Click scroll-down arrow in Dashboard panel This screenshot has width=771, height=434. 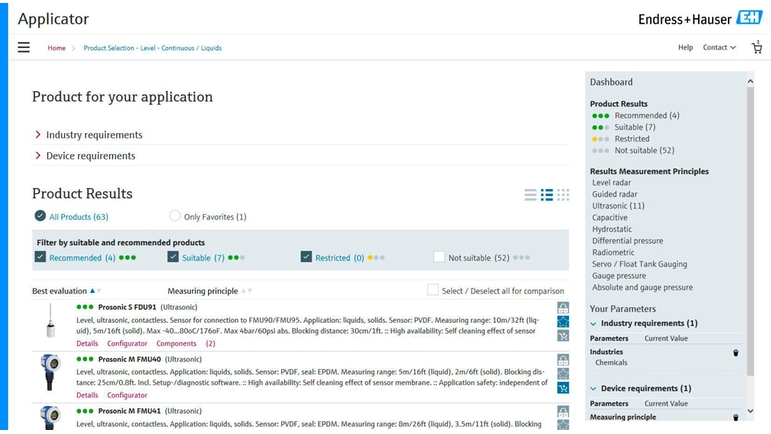[750, 411]
